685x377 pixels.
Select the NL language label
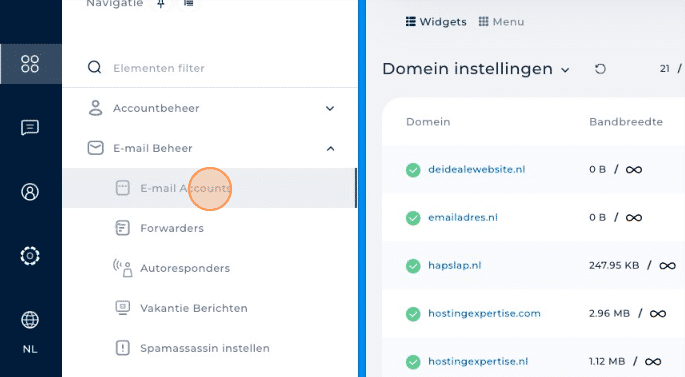pos(30,349)
